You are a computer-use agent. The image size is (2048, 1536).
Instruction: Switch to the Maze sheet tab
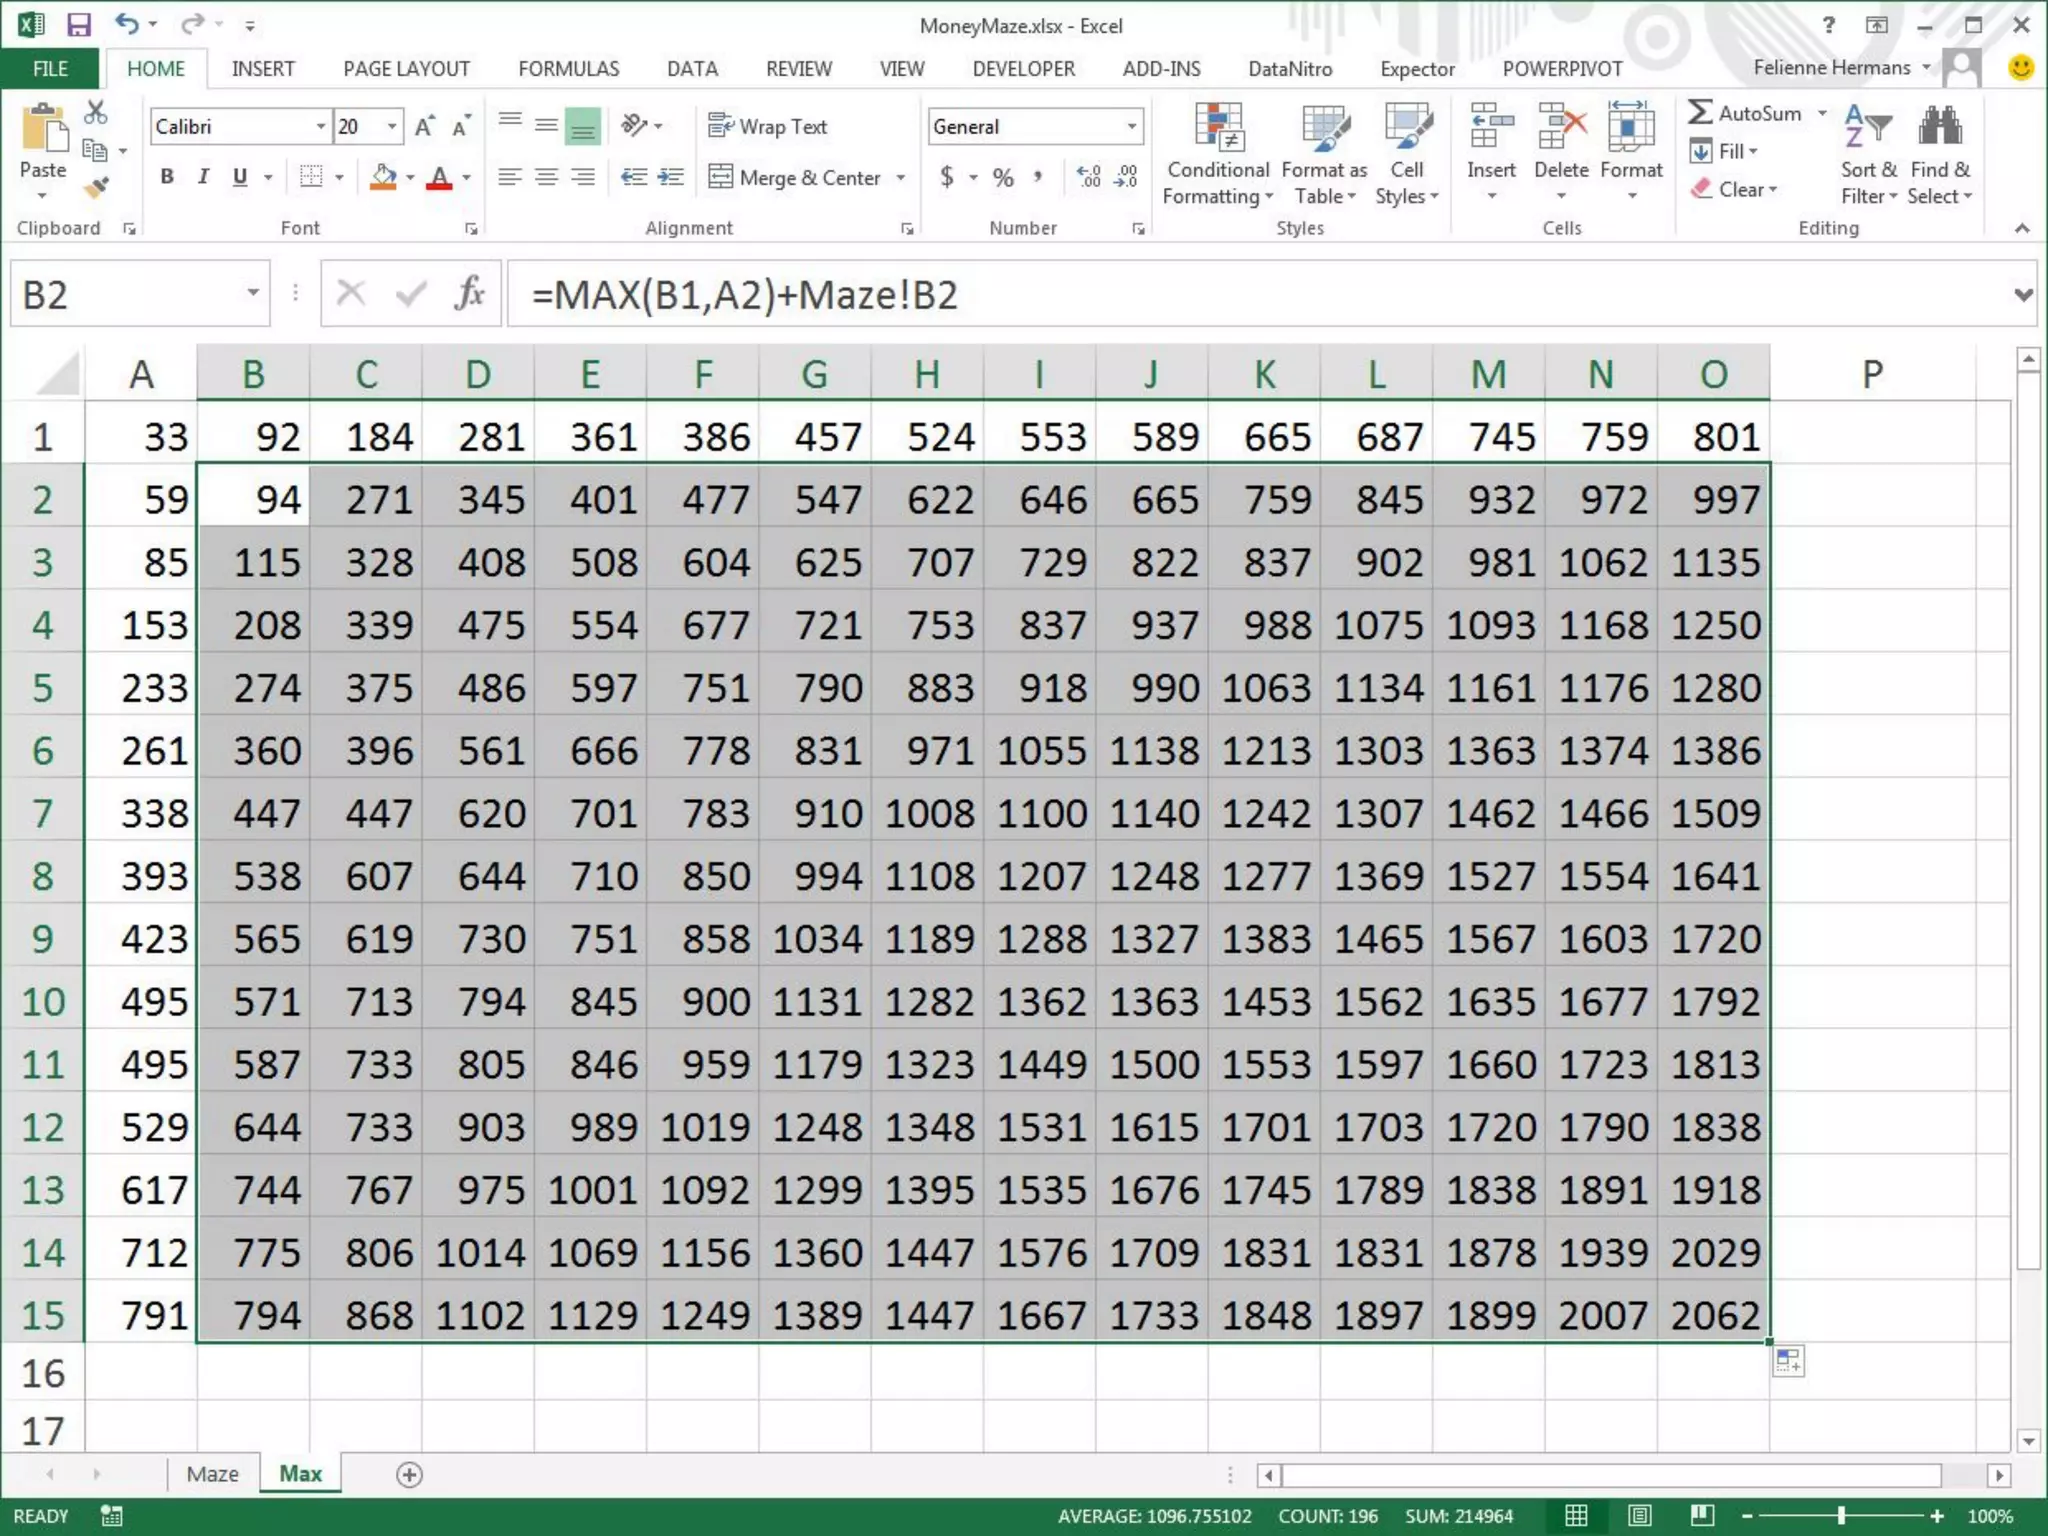(212, 1474)
